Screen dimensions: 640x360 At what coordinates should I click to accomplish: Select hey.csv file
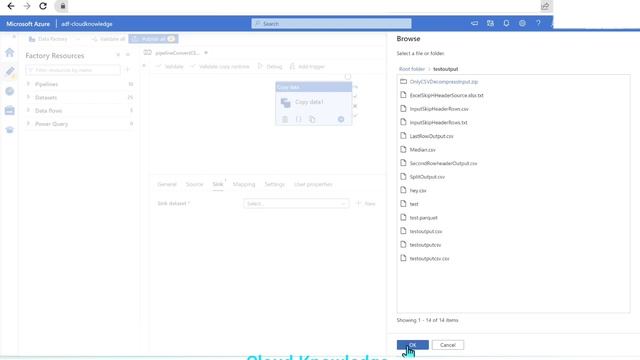pyautogui.click(x=418, y=191)
